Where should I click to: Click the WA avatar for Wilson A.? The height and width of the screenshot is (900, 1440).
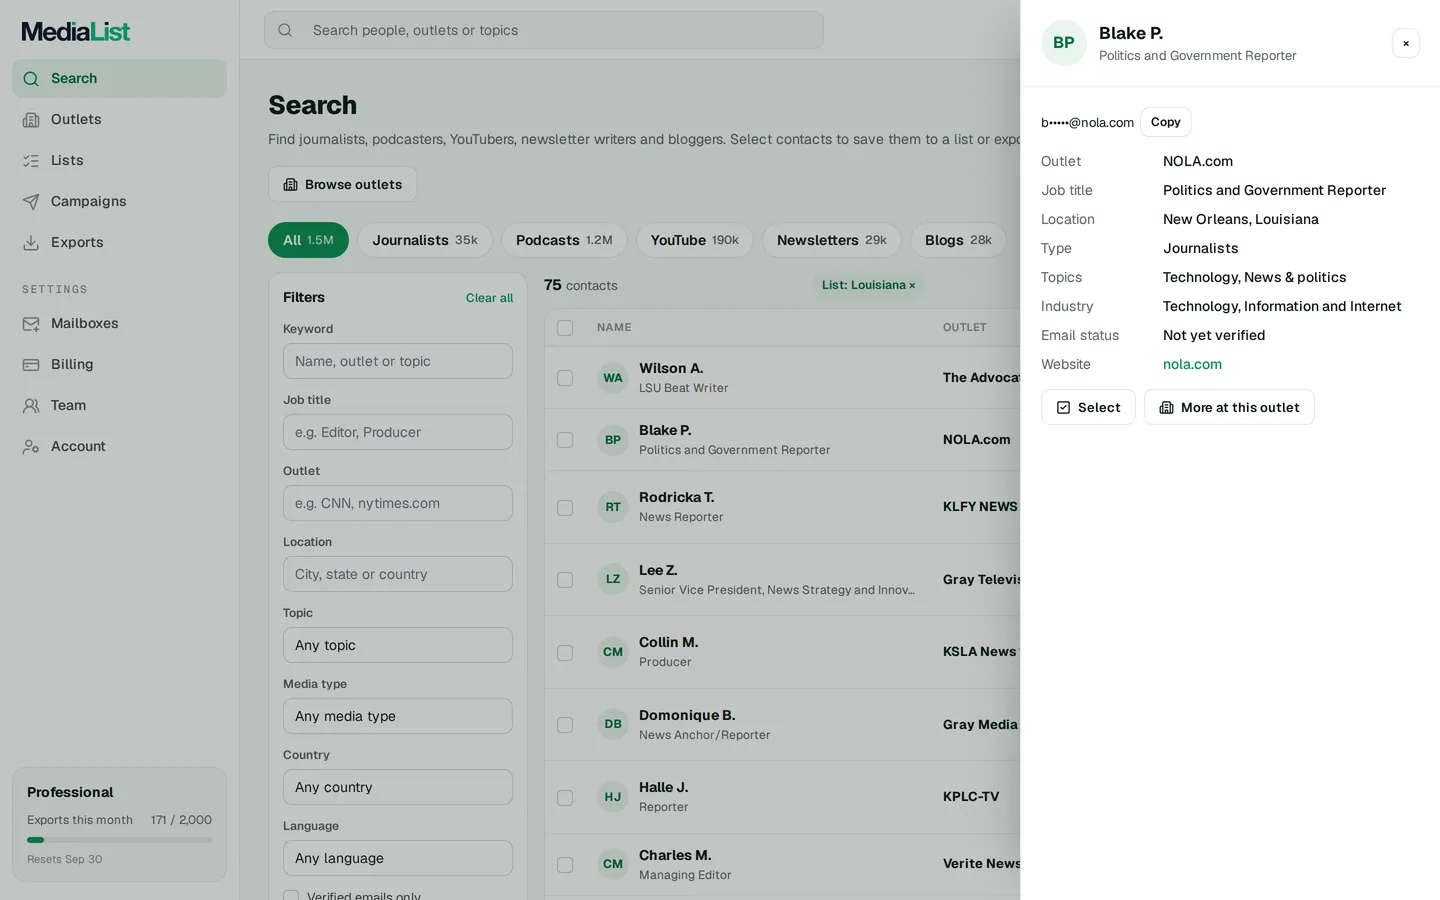[x=613, y=378]
